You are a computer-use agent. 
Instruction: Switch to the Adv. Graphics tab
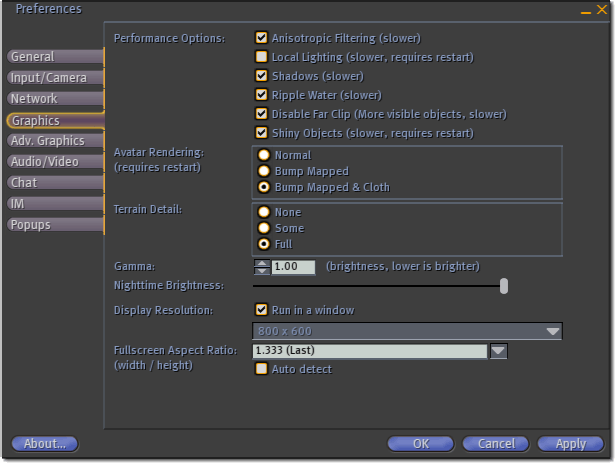(x=55, y=140)
